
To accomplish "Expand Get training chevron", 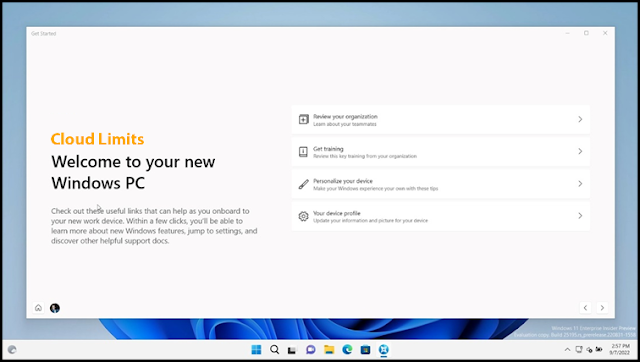I will (x=580, y=151).
